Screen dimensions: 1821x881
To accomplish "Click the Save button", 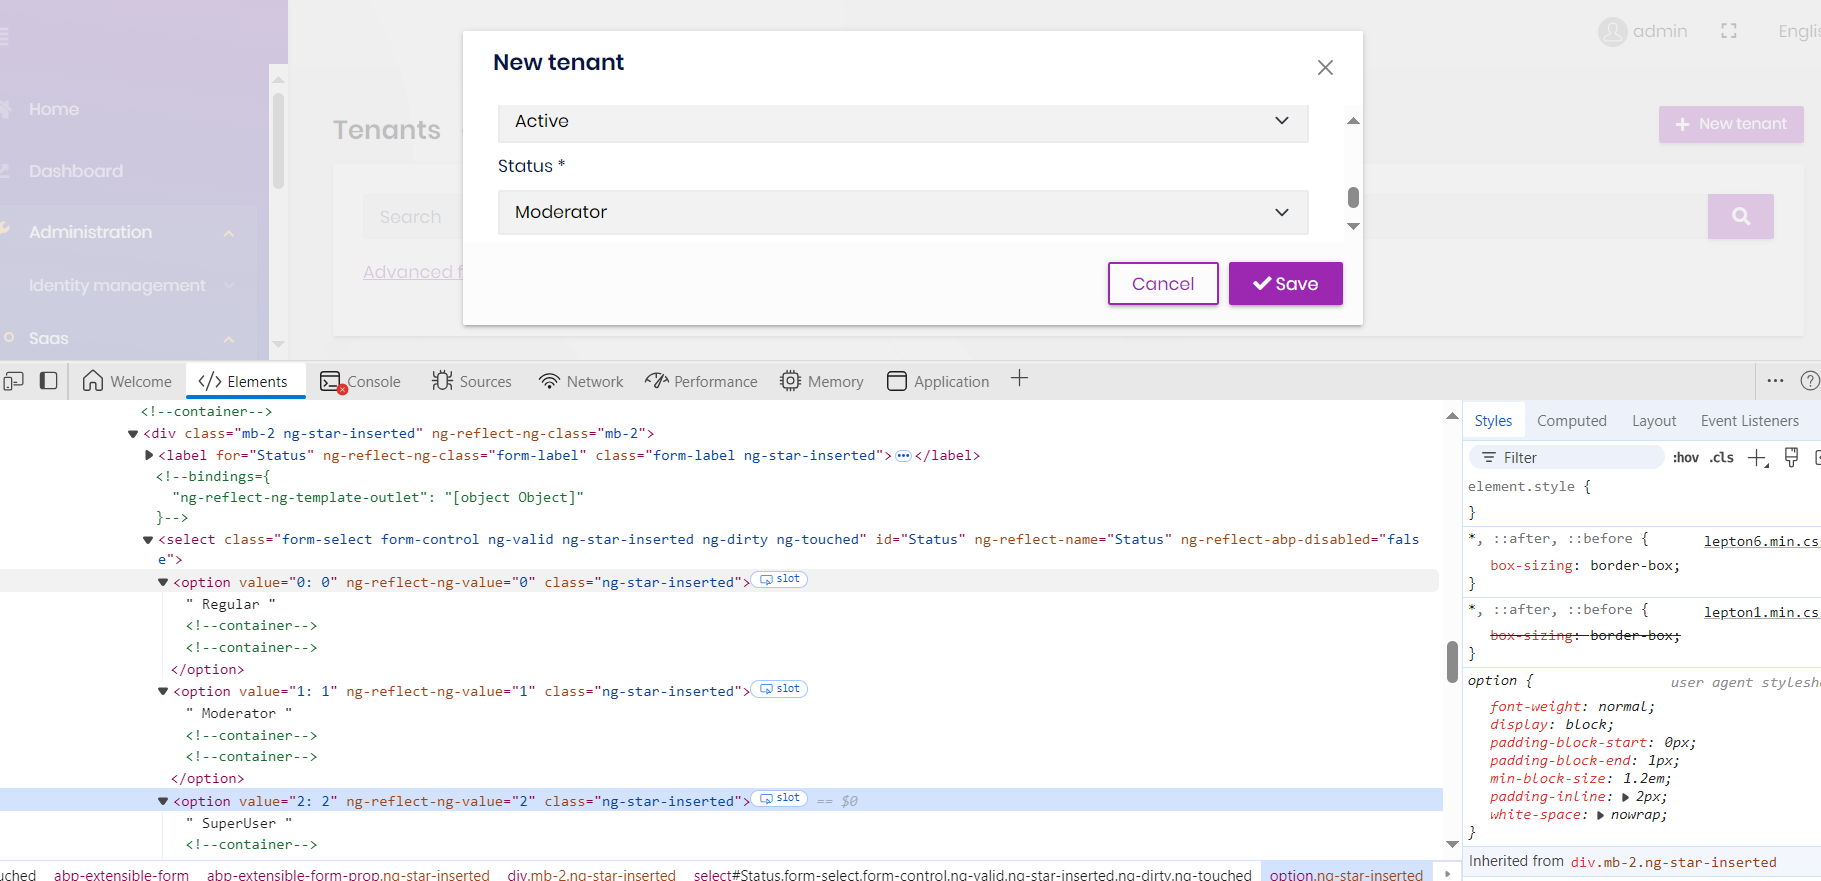I will coord(1285,284).
